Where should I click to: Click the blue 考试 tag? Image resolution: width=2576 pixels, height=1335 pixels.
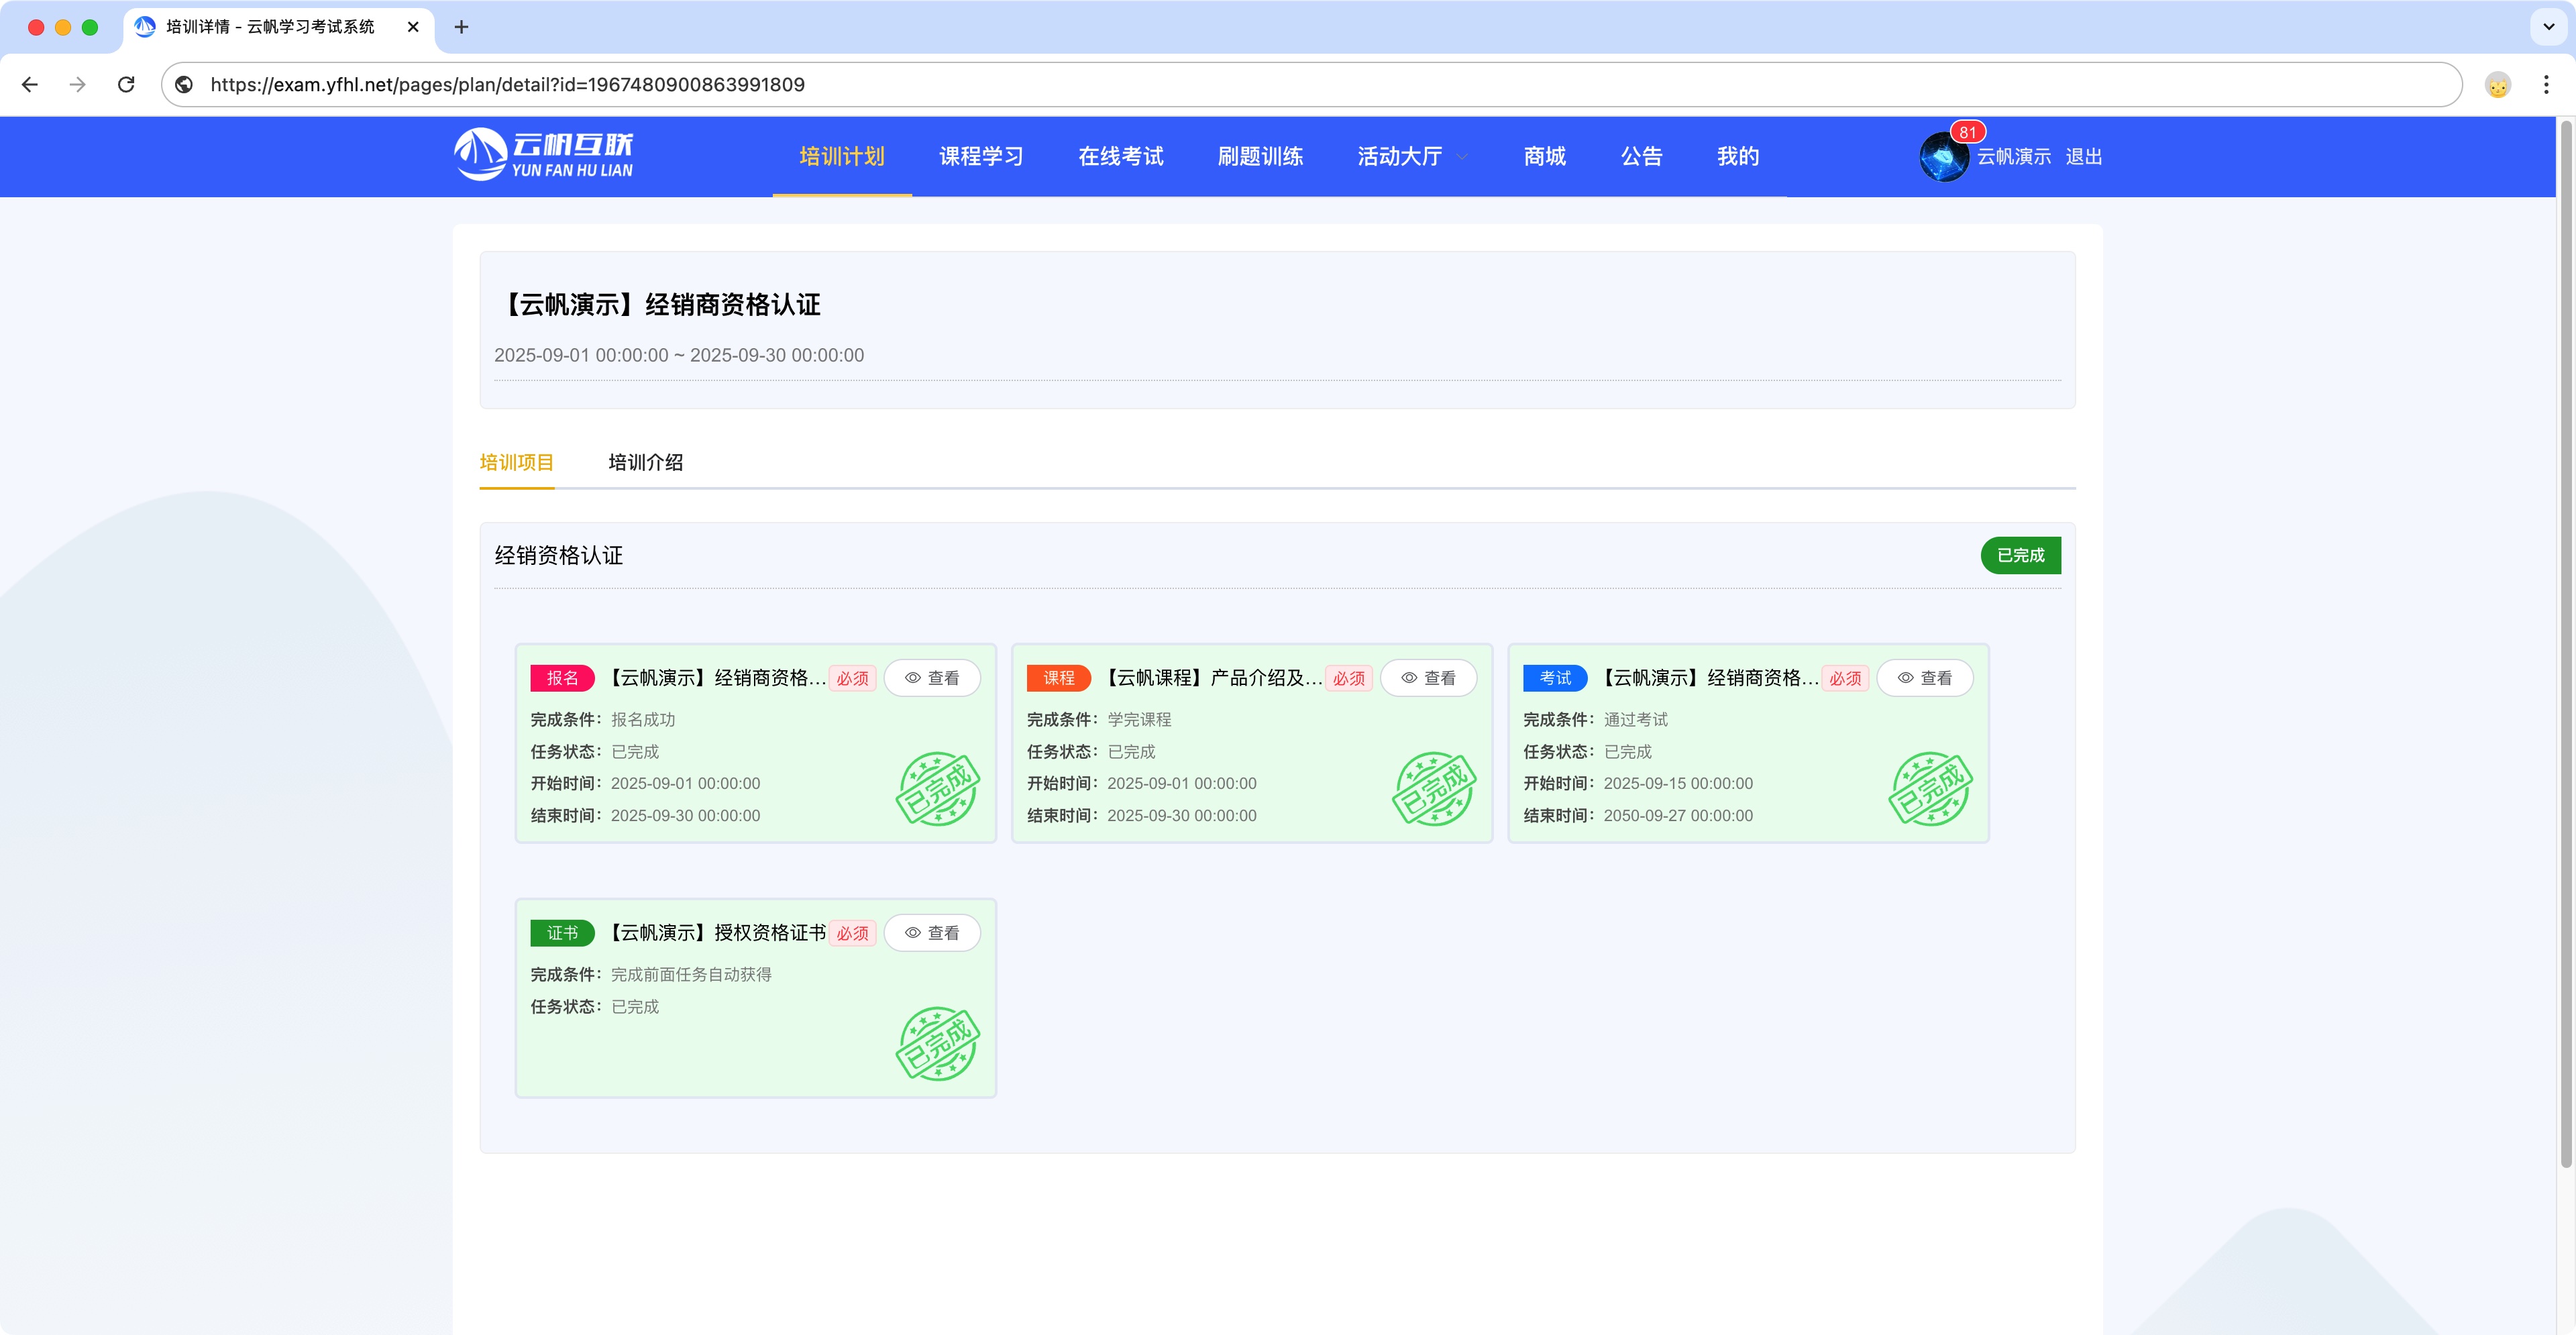1555,678
